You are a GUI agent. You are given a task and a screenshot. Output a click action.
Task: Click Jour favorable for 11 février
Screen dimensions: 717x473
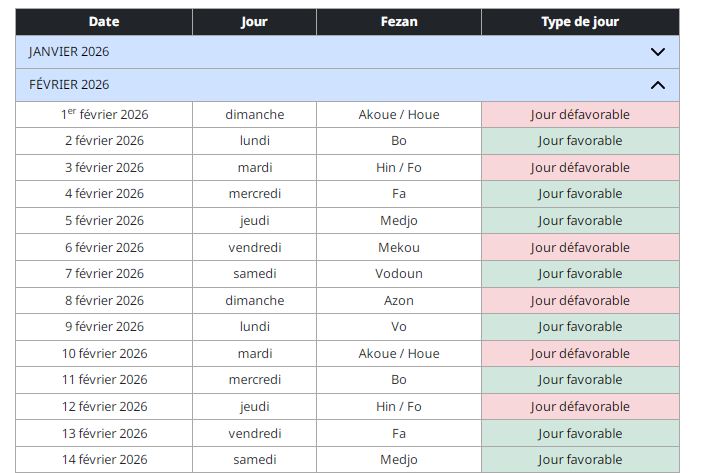click(580, 380)
